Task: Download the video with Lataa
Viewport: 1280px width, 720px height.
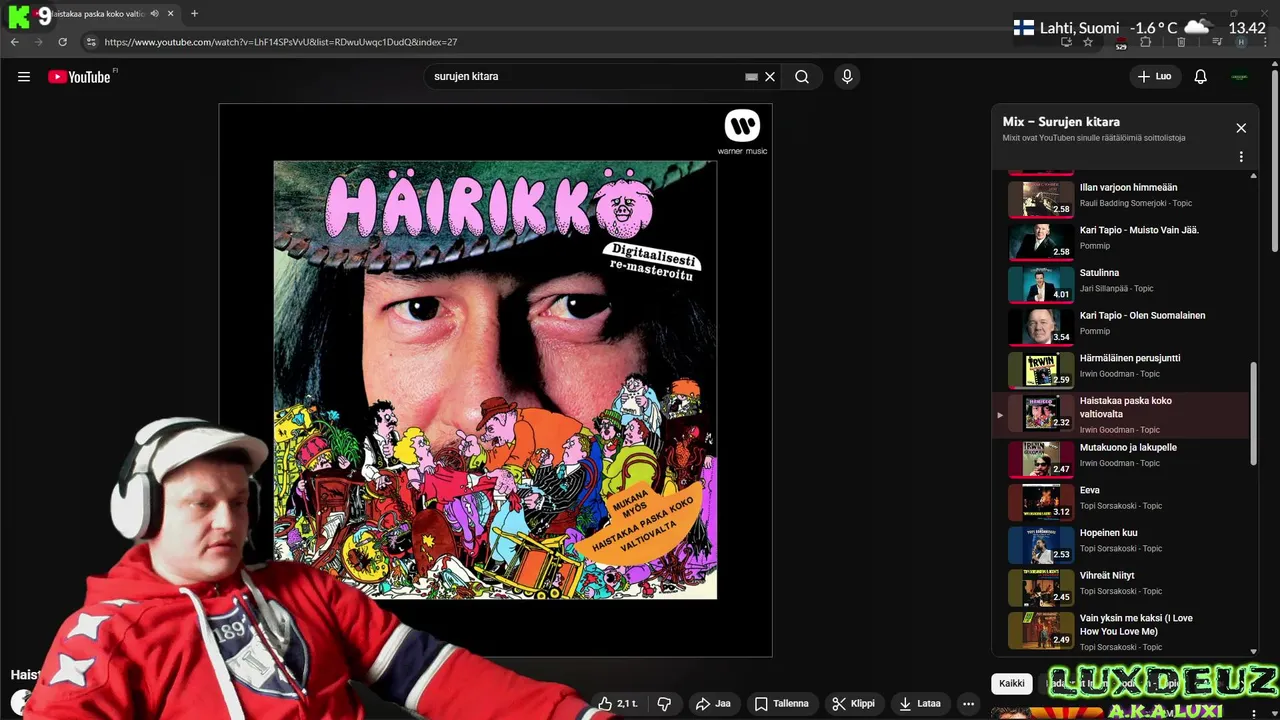Action: coord(920,704)
